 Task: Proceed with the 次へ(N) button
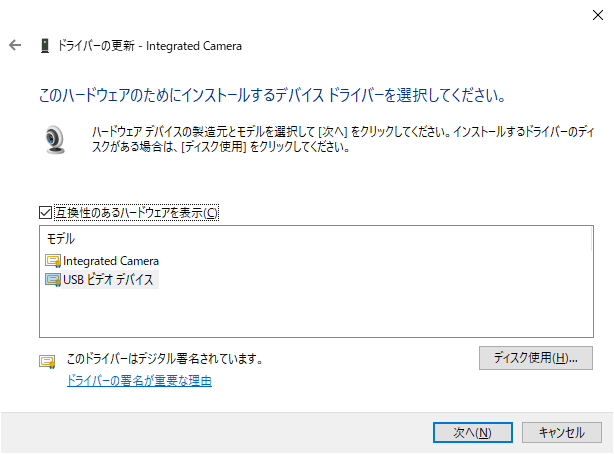click(x=473, y=432)
